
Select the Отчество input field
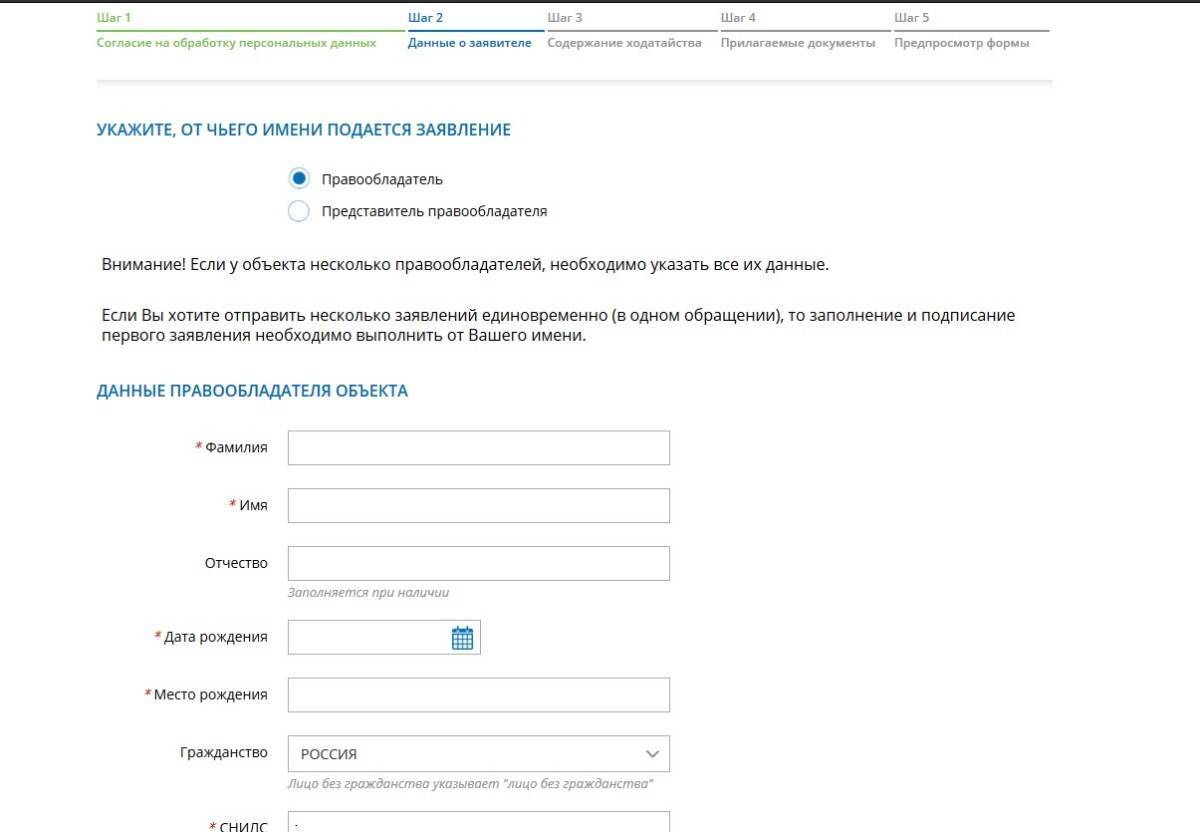(478, 564)
